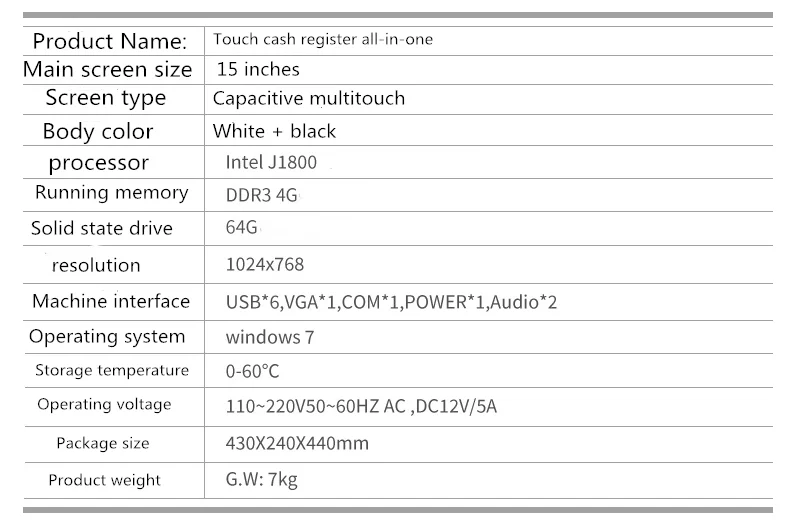Click the "Product Name:" label
The height and width of the screenshot is (525, 805).
click(x=110, y=41)
